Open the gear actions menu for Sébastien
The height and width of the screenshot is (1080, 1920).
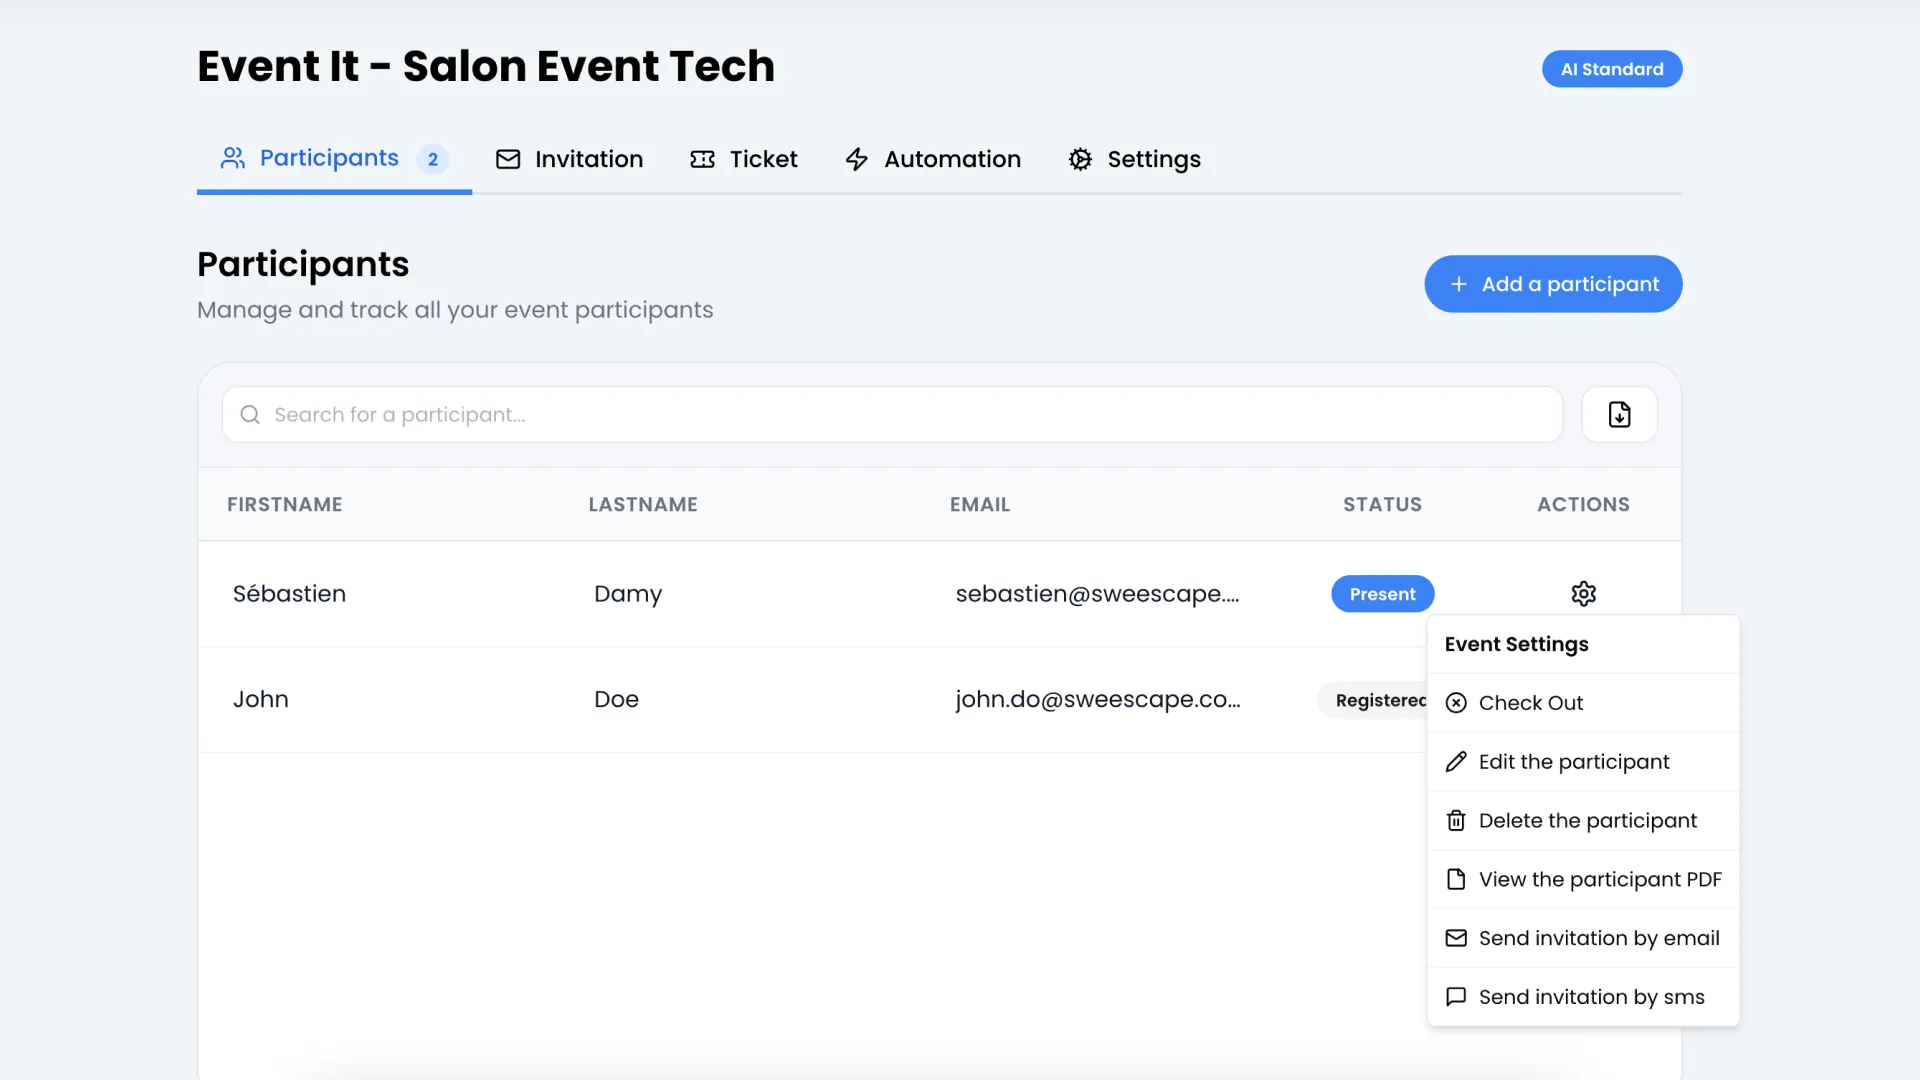[x=1583, y=594]
